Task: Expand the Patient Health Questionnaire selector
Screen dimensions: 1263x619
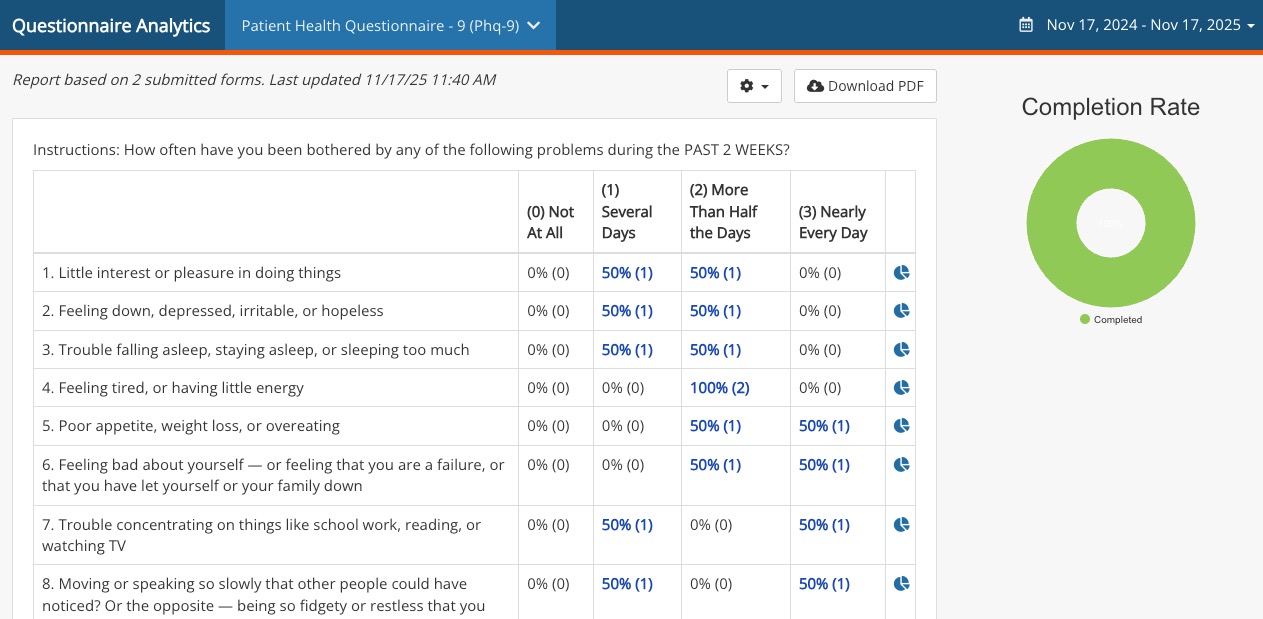Action: (390, 26)
